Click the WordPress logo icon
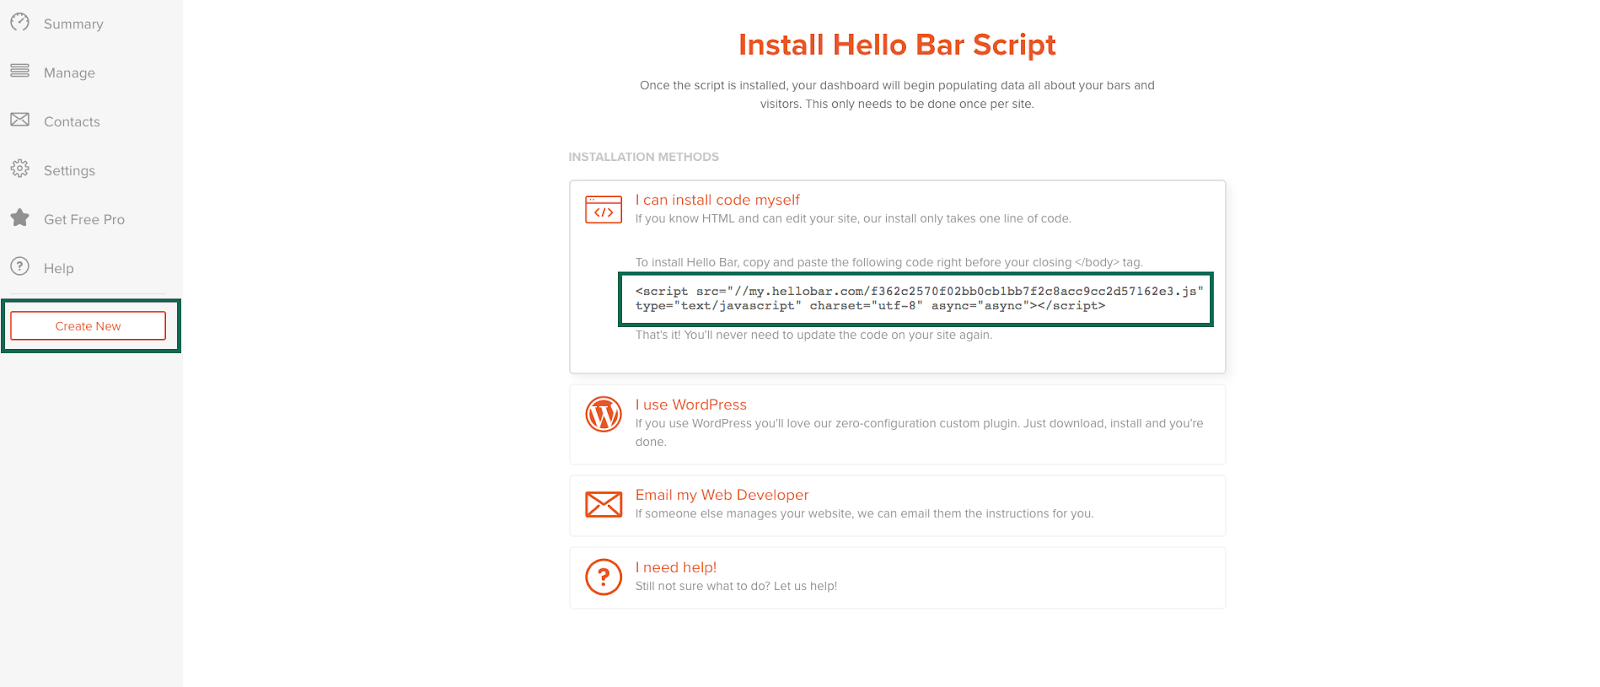Image resolution: width=1600 pixels, height=687 pixels. point(603,414)
